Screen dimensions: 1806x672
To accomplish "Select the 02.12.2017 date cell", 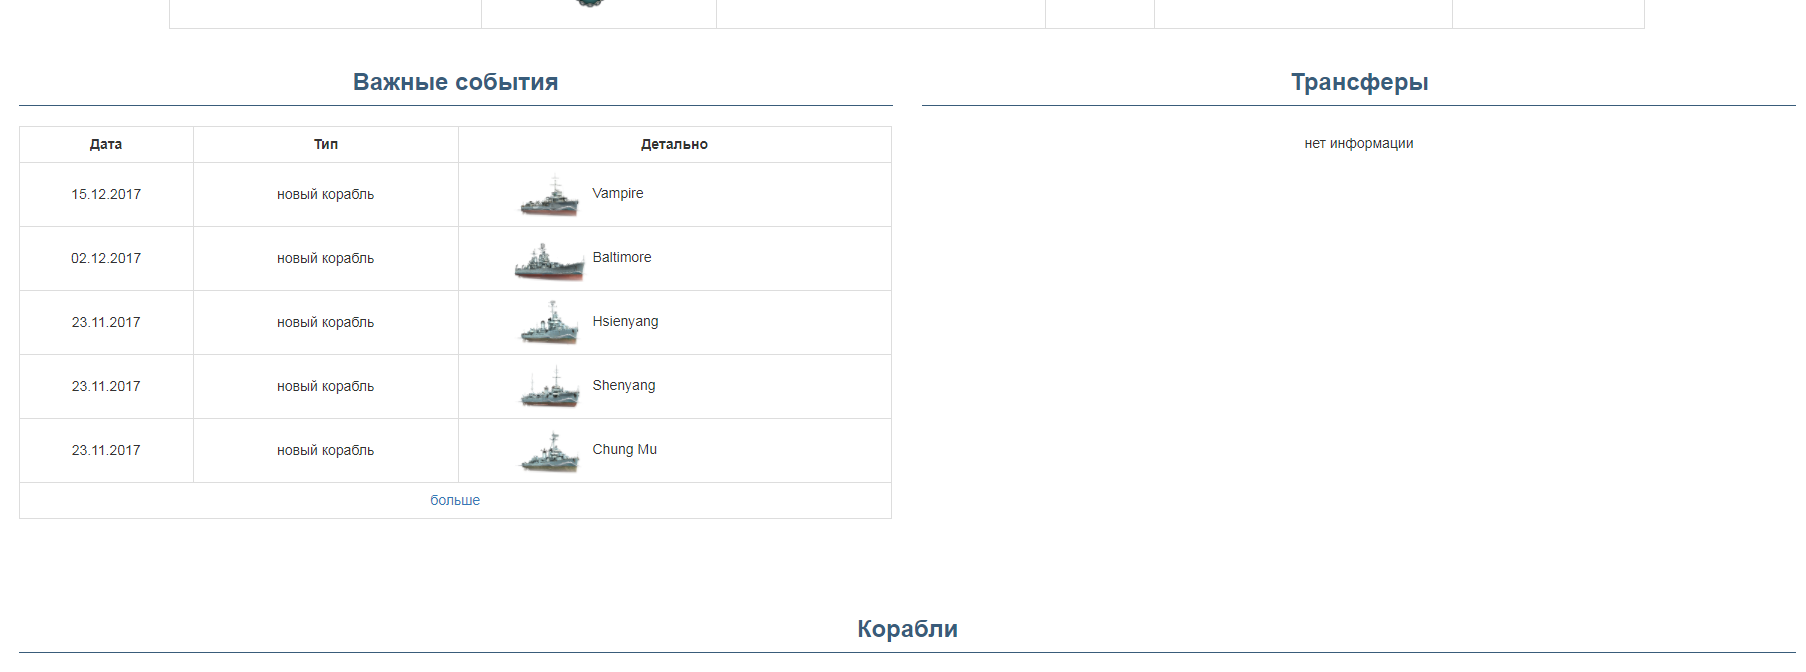I will (x=106, y=258).
